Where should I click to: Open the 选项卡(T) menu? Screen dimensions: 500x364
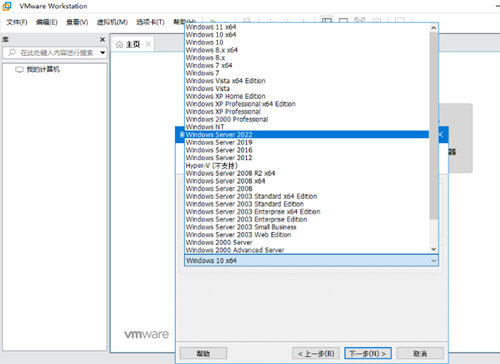[x=150, y=22]
